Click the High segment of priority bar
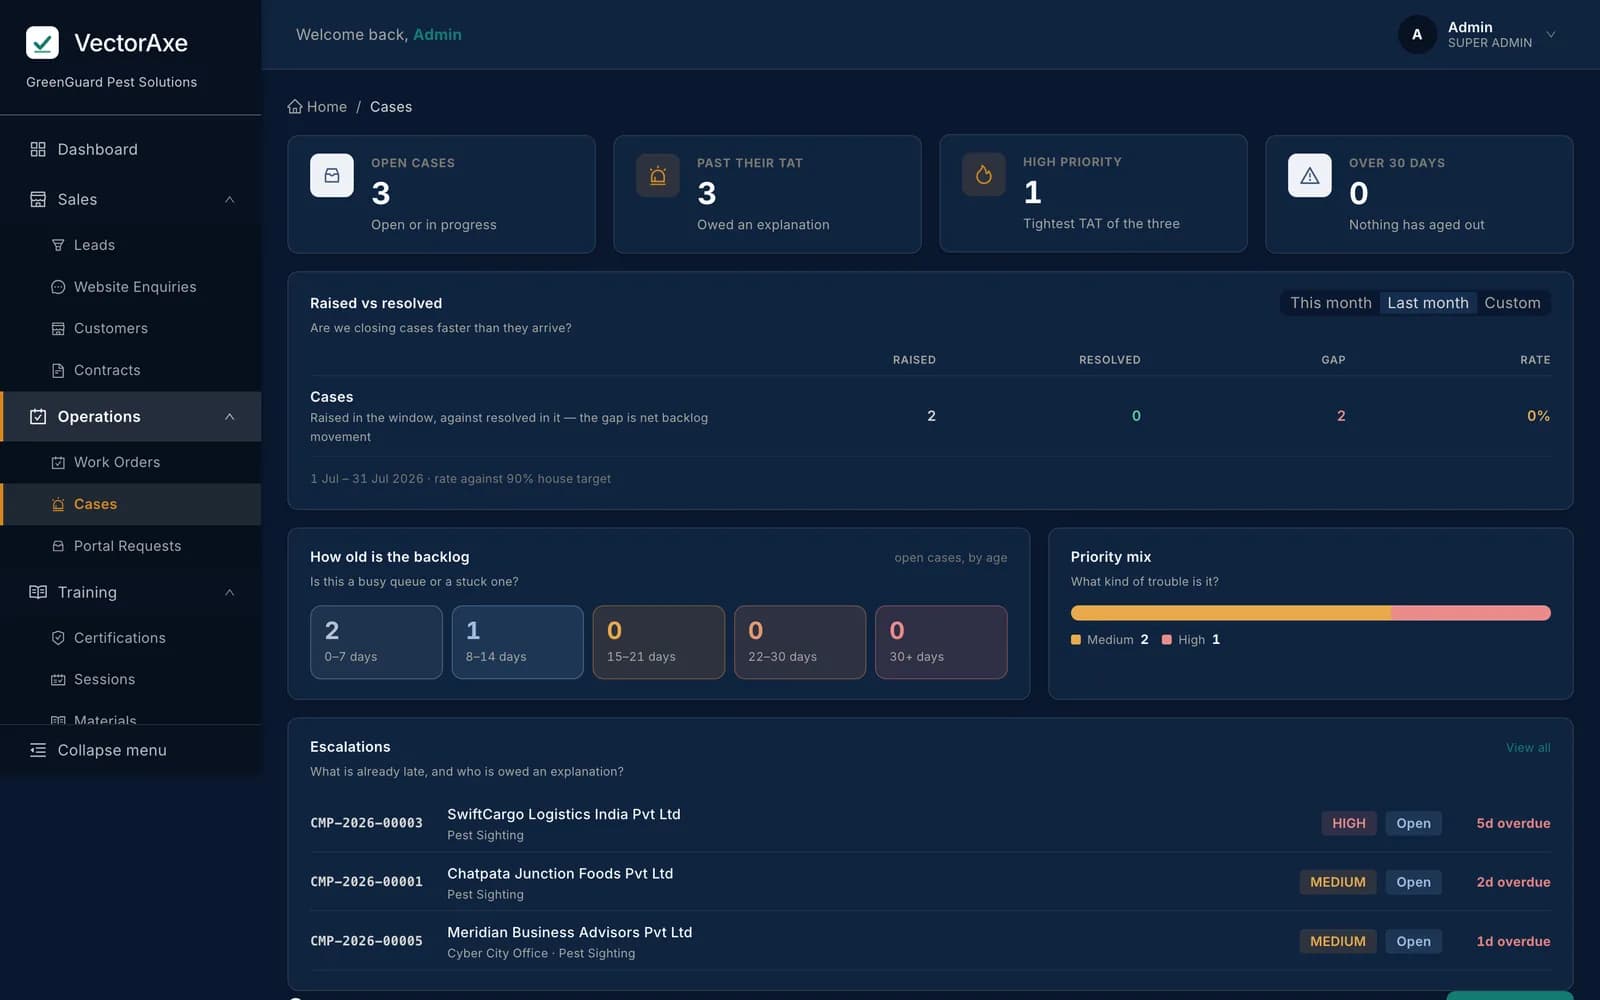Screen dimensions: 1600x1000 tap(1471, 613)
